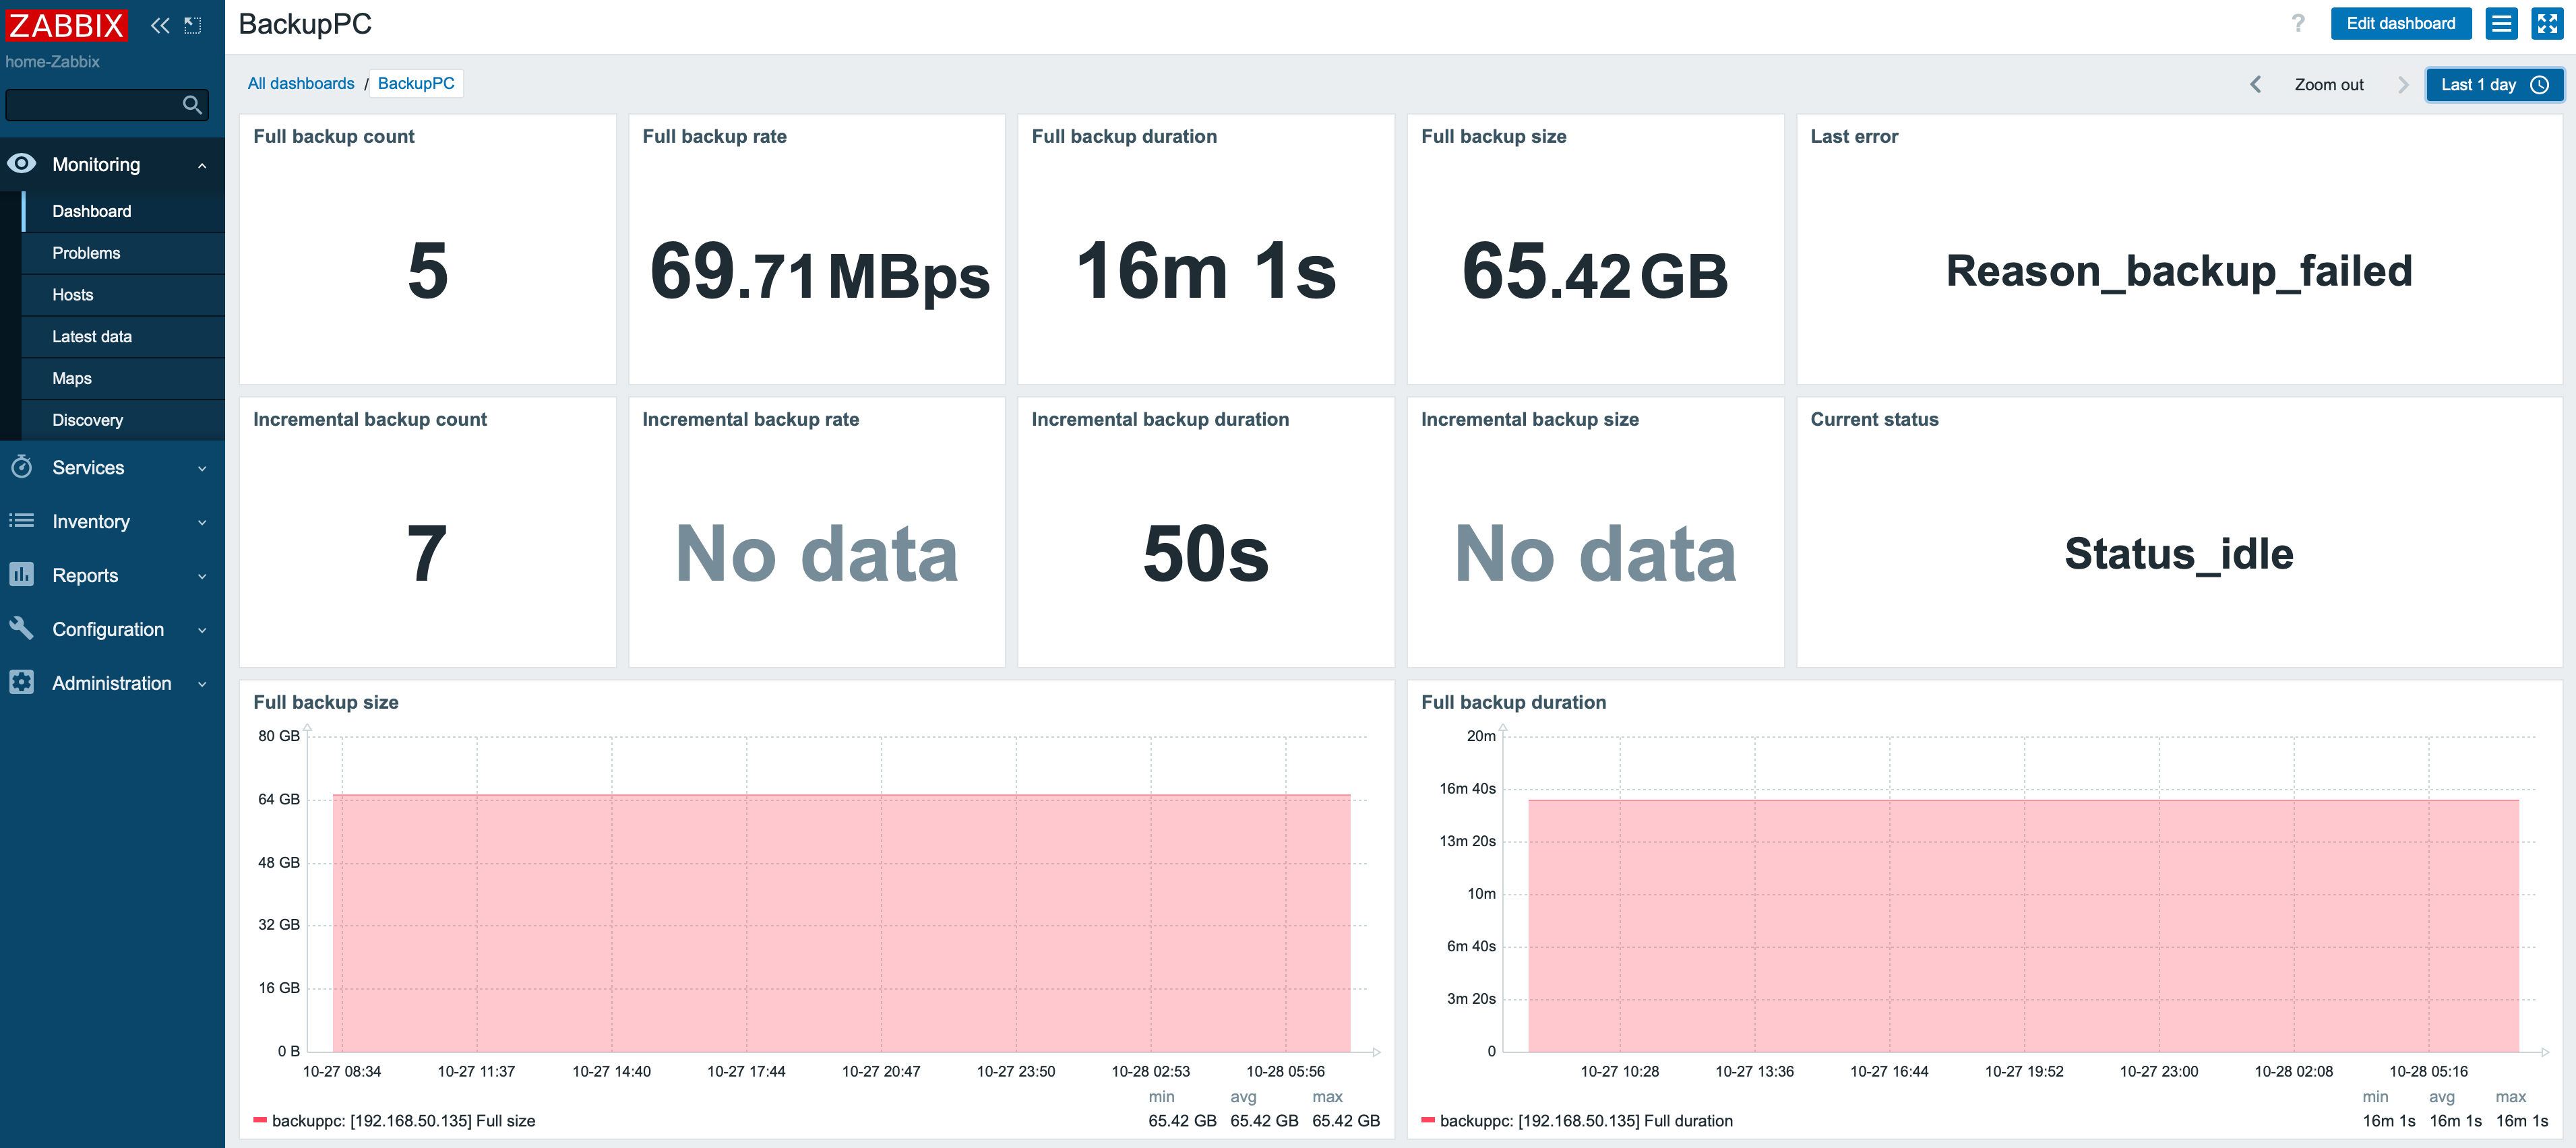This screenshot has height=1148, width=2576.
Task: Expand the Services section chevron
Action: click(x=203, y=467)
